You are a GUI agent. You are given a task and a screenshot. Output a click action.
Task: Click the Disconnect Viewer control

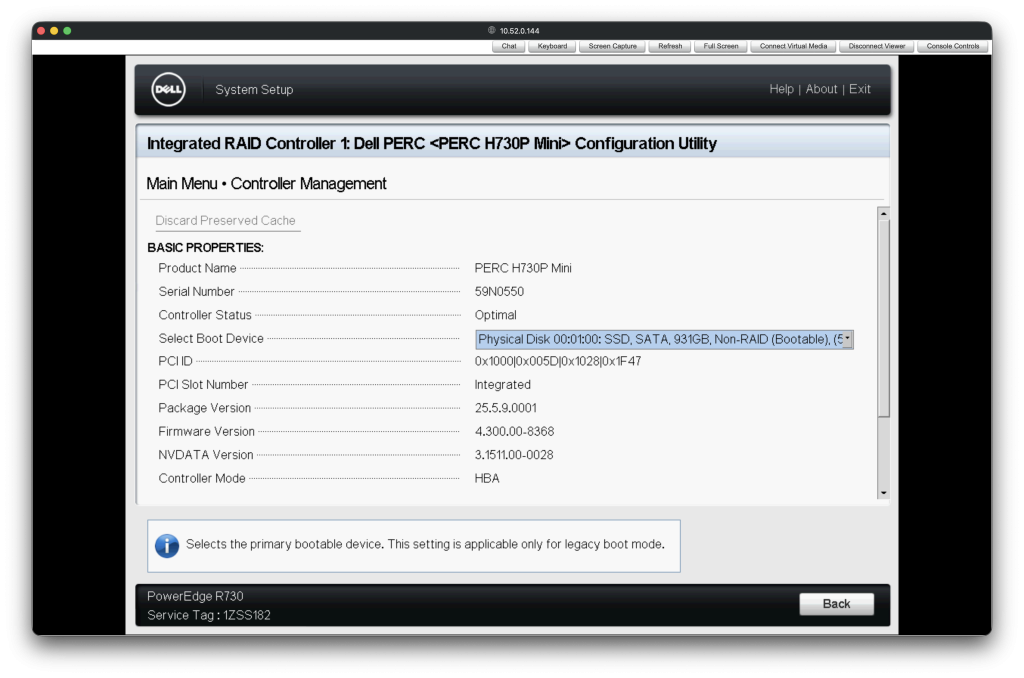875,45
